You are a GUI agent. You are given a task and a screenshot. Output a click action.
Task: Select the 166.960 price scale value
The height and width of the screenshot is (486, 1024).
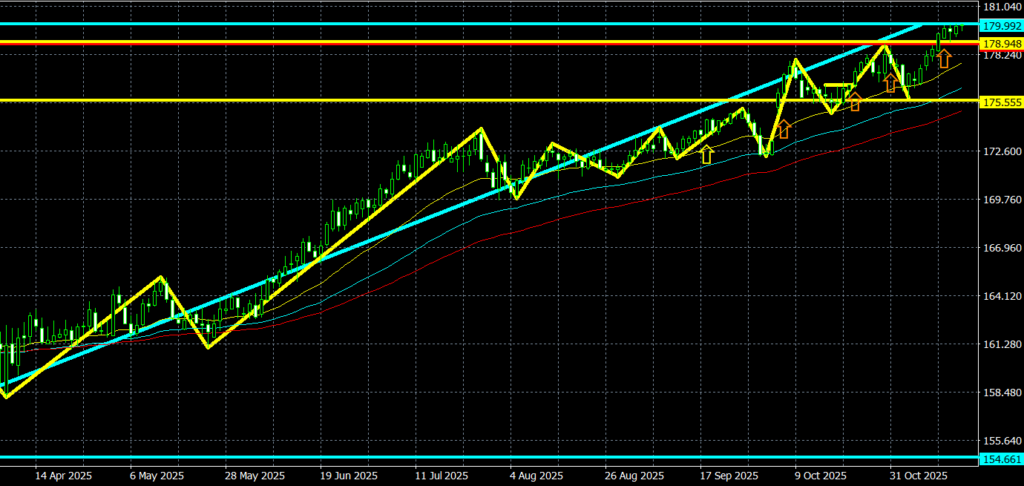click(x=1000, y=248)
